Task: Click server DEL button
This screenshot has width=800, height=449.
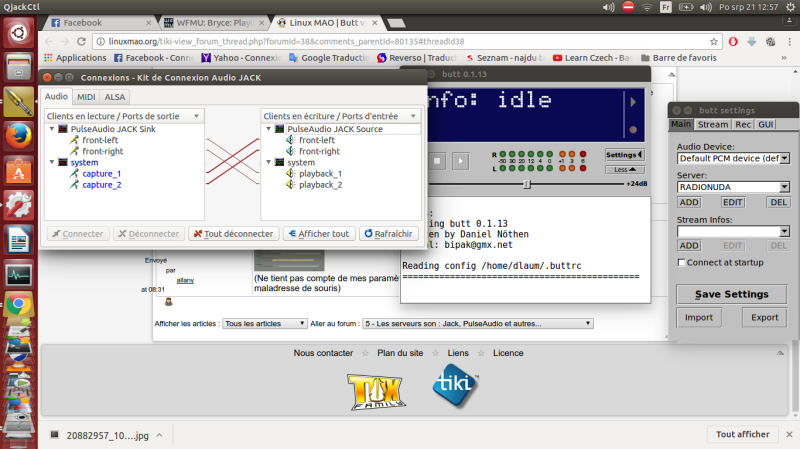Action: pos(778,202)
